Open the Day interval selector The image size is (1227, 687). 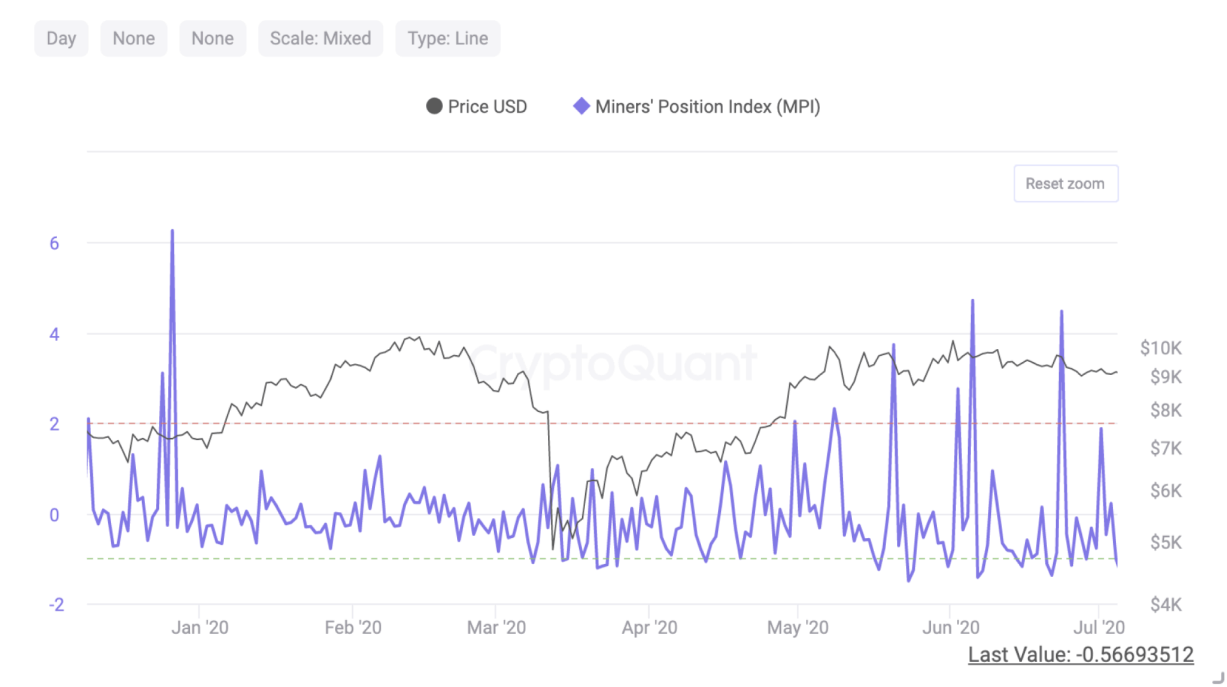[60, 38]
